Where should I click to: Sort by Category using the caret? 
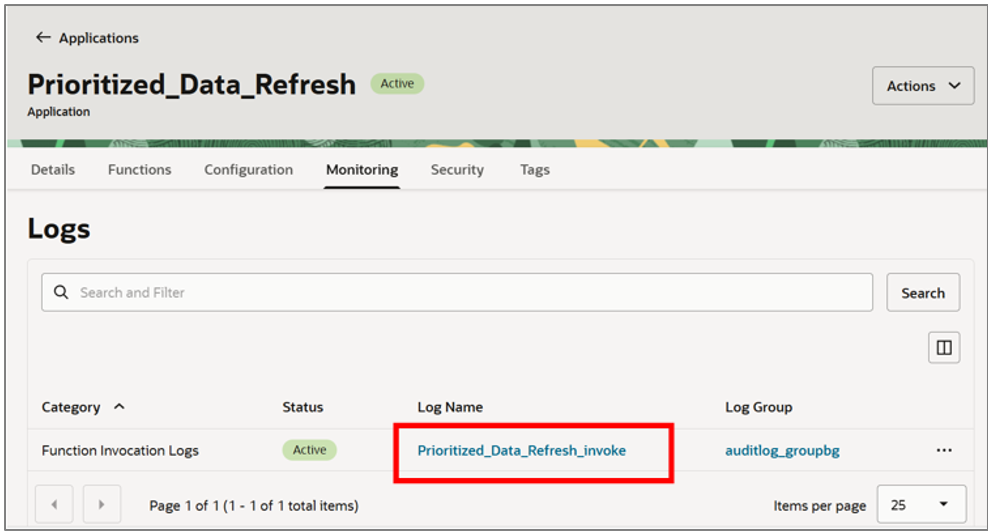(120, 407)
